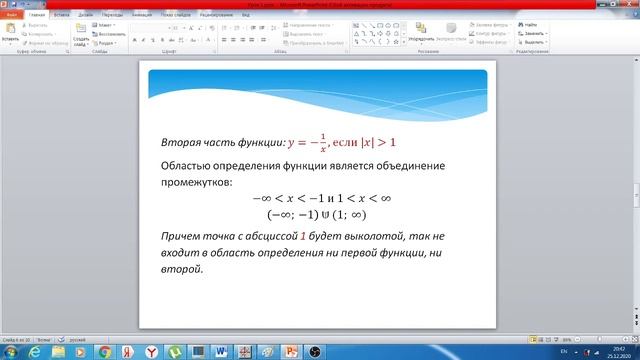This screenshot has width=640, height=360.
Task: Click Windows Start button
Action: tap(10, 352)
